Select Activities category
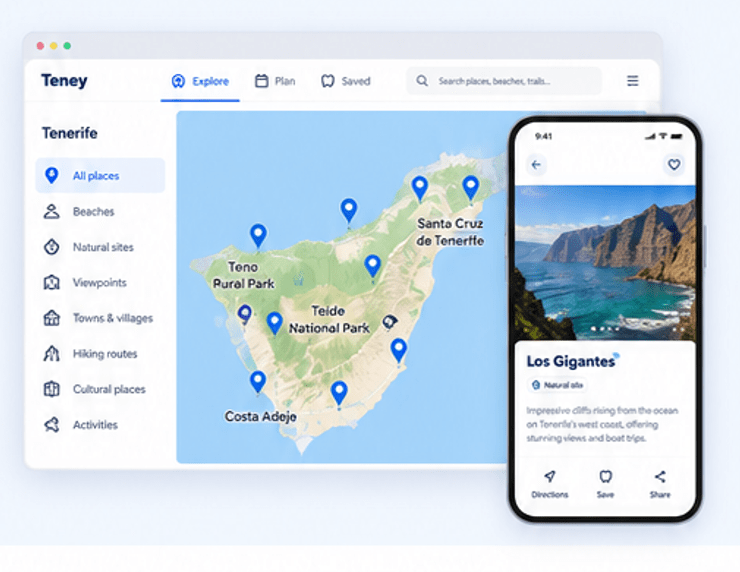This screenshot has width=740, height=572. (100, 425)
